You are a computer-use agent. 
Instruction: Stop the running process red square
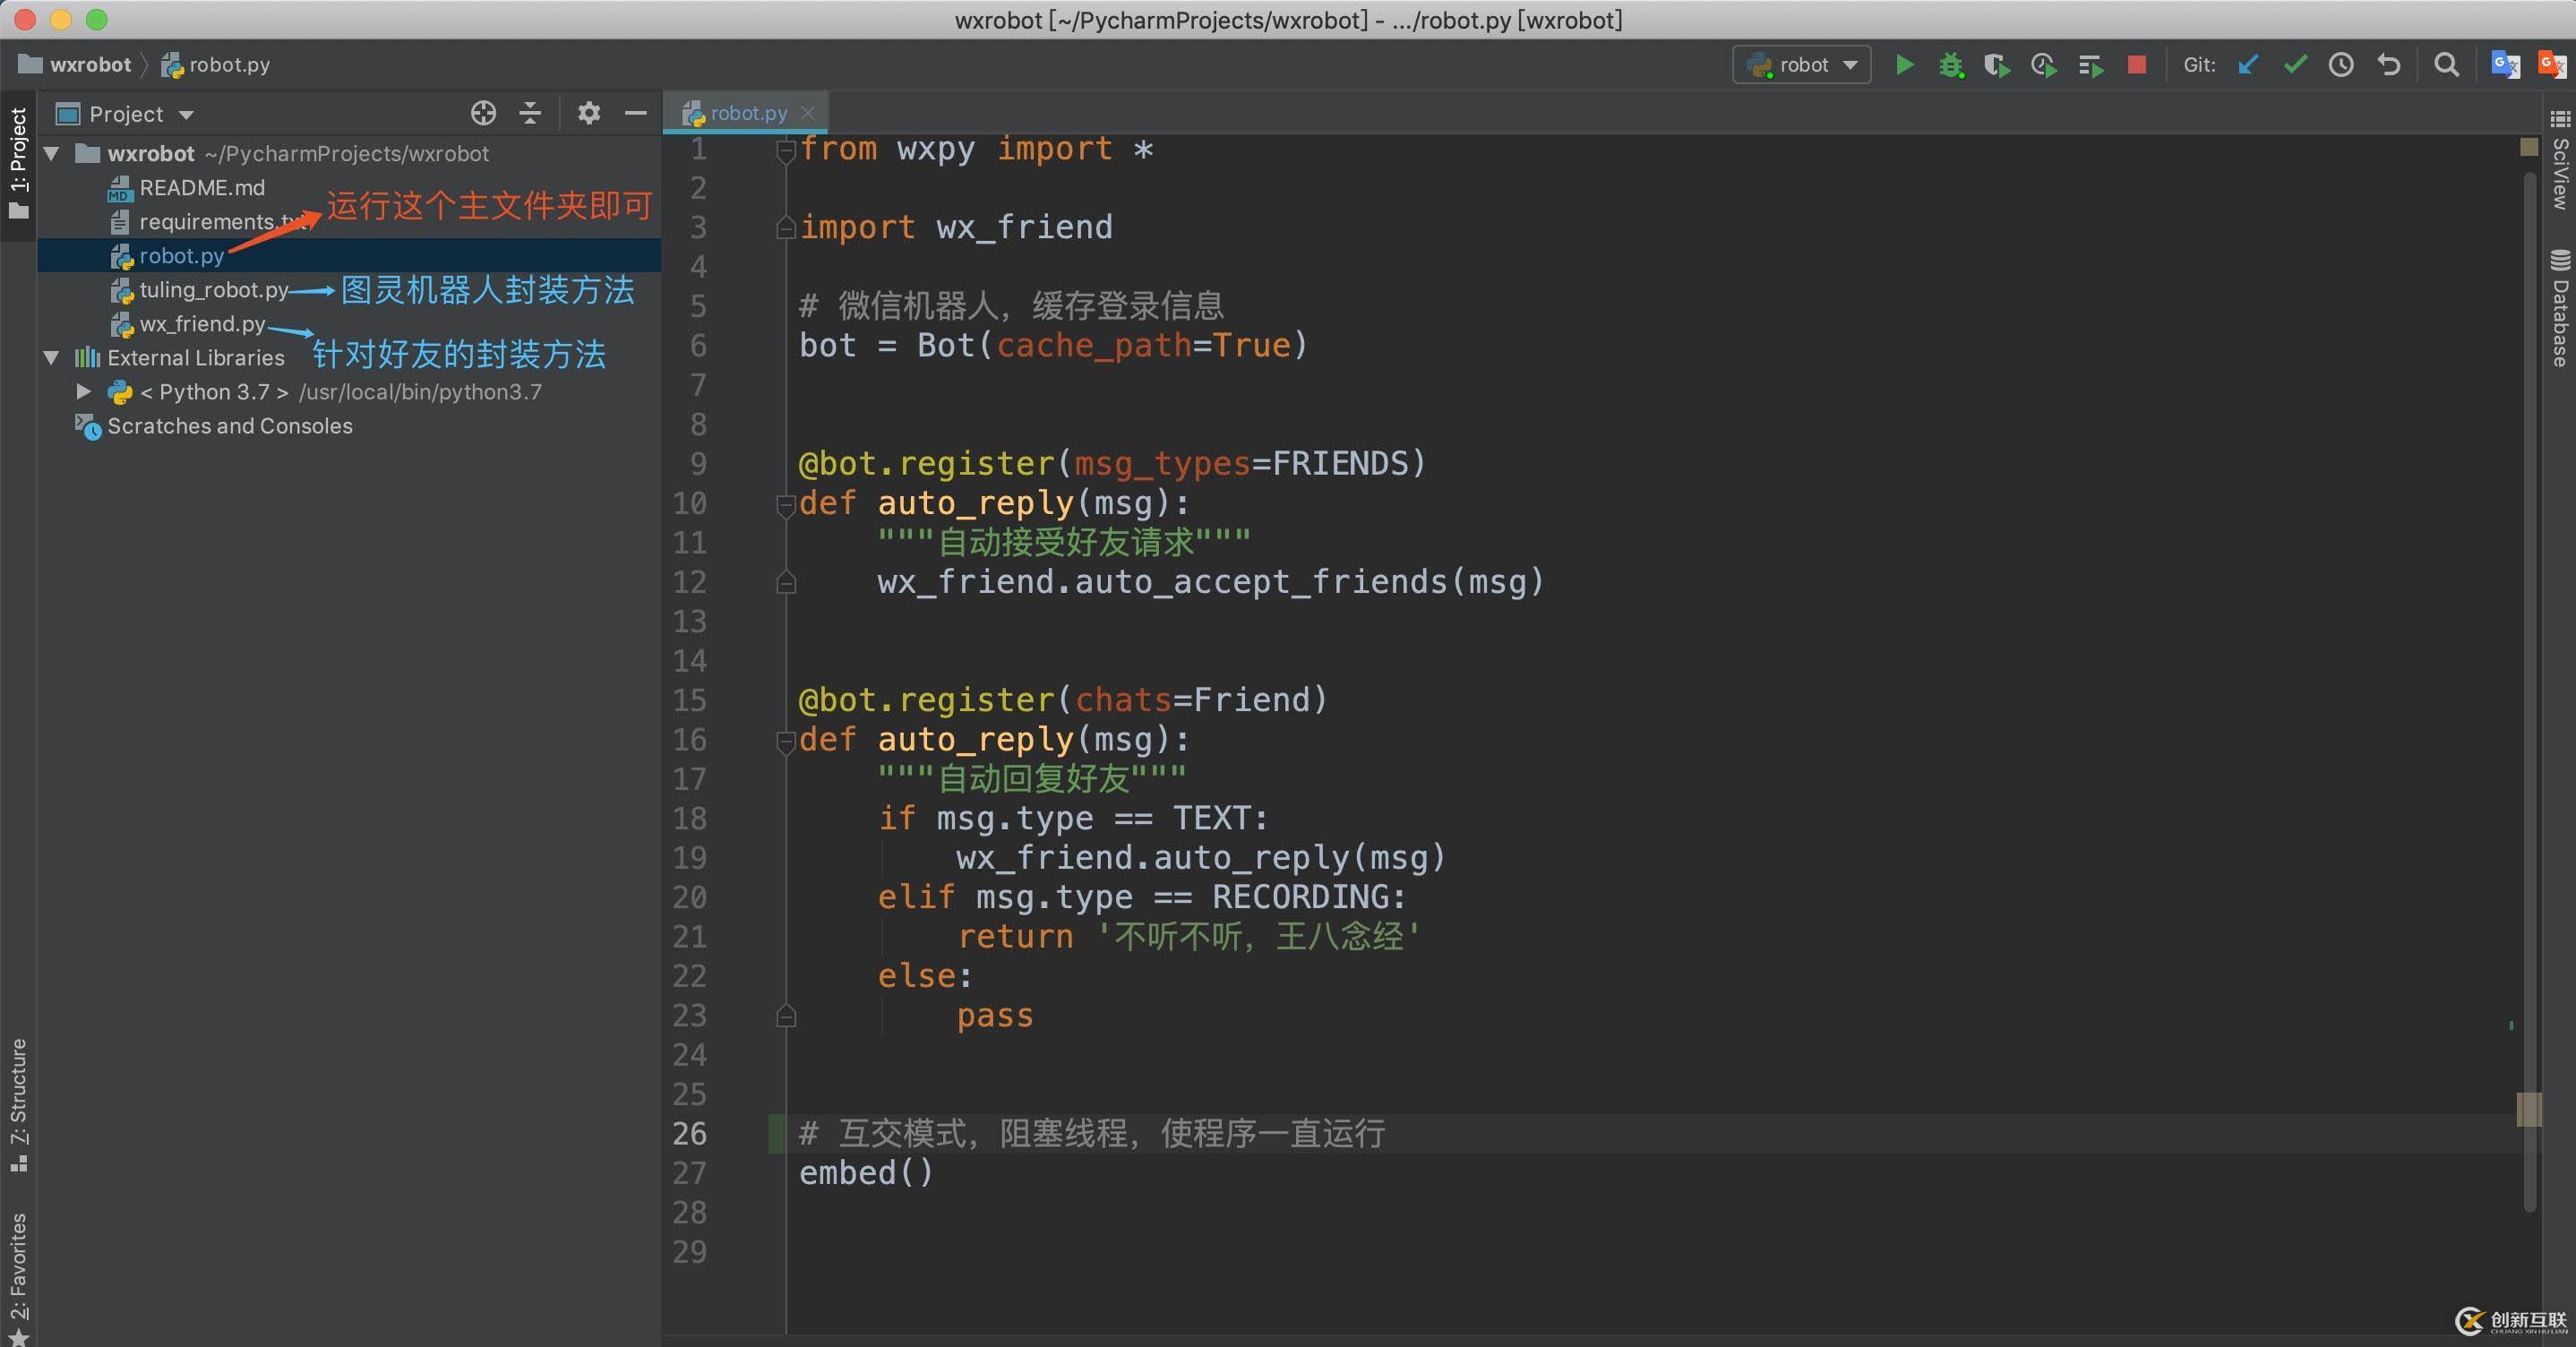[2137, 65]
